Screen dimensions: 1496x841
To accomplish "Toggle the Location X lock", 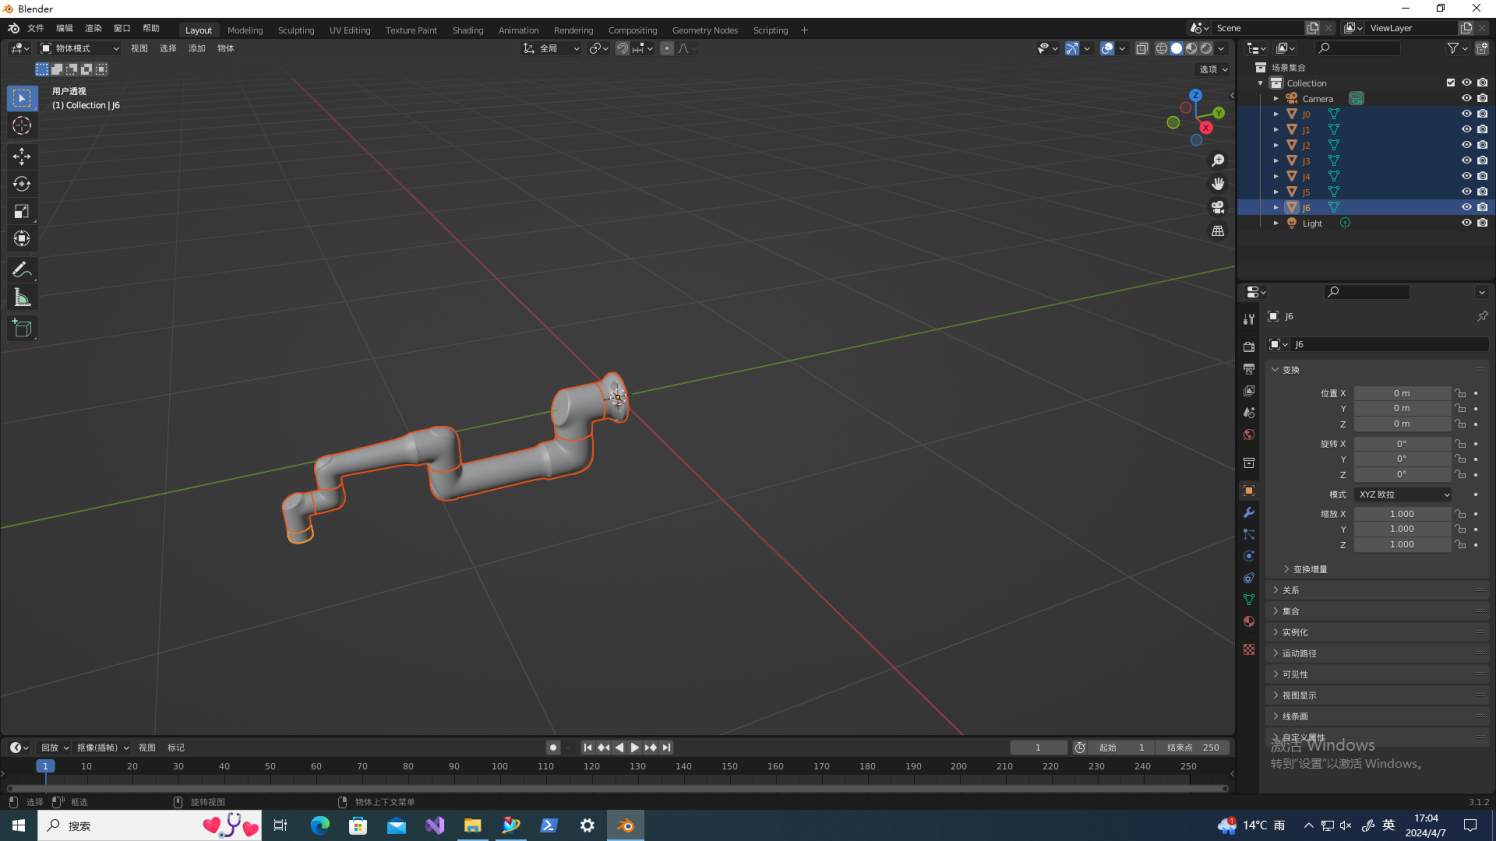I will (1461, 394).
